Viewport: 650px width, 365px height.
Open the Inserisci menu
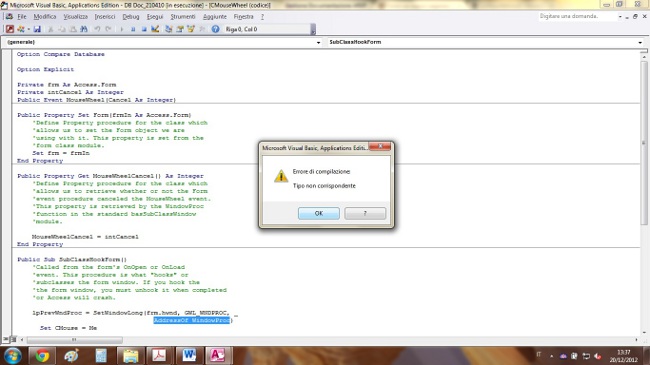(105, 17)
